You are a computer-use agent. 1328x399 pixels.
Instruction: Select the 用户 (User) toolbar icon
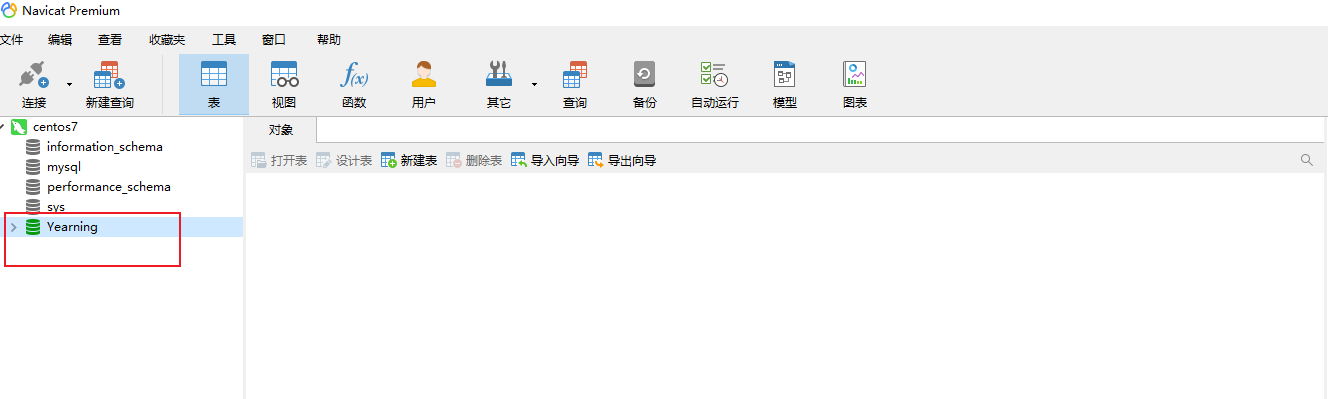click(x=424, y=84)
